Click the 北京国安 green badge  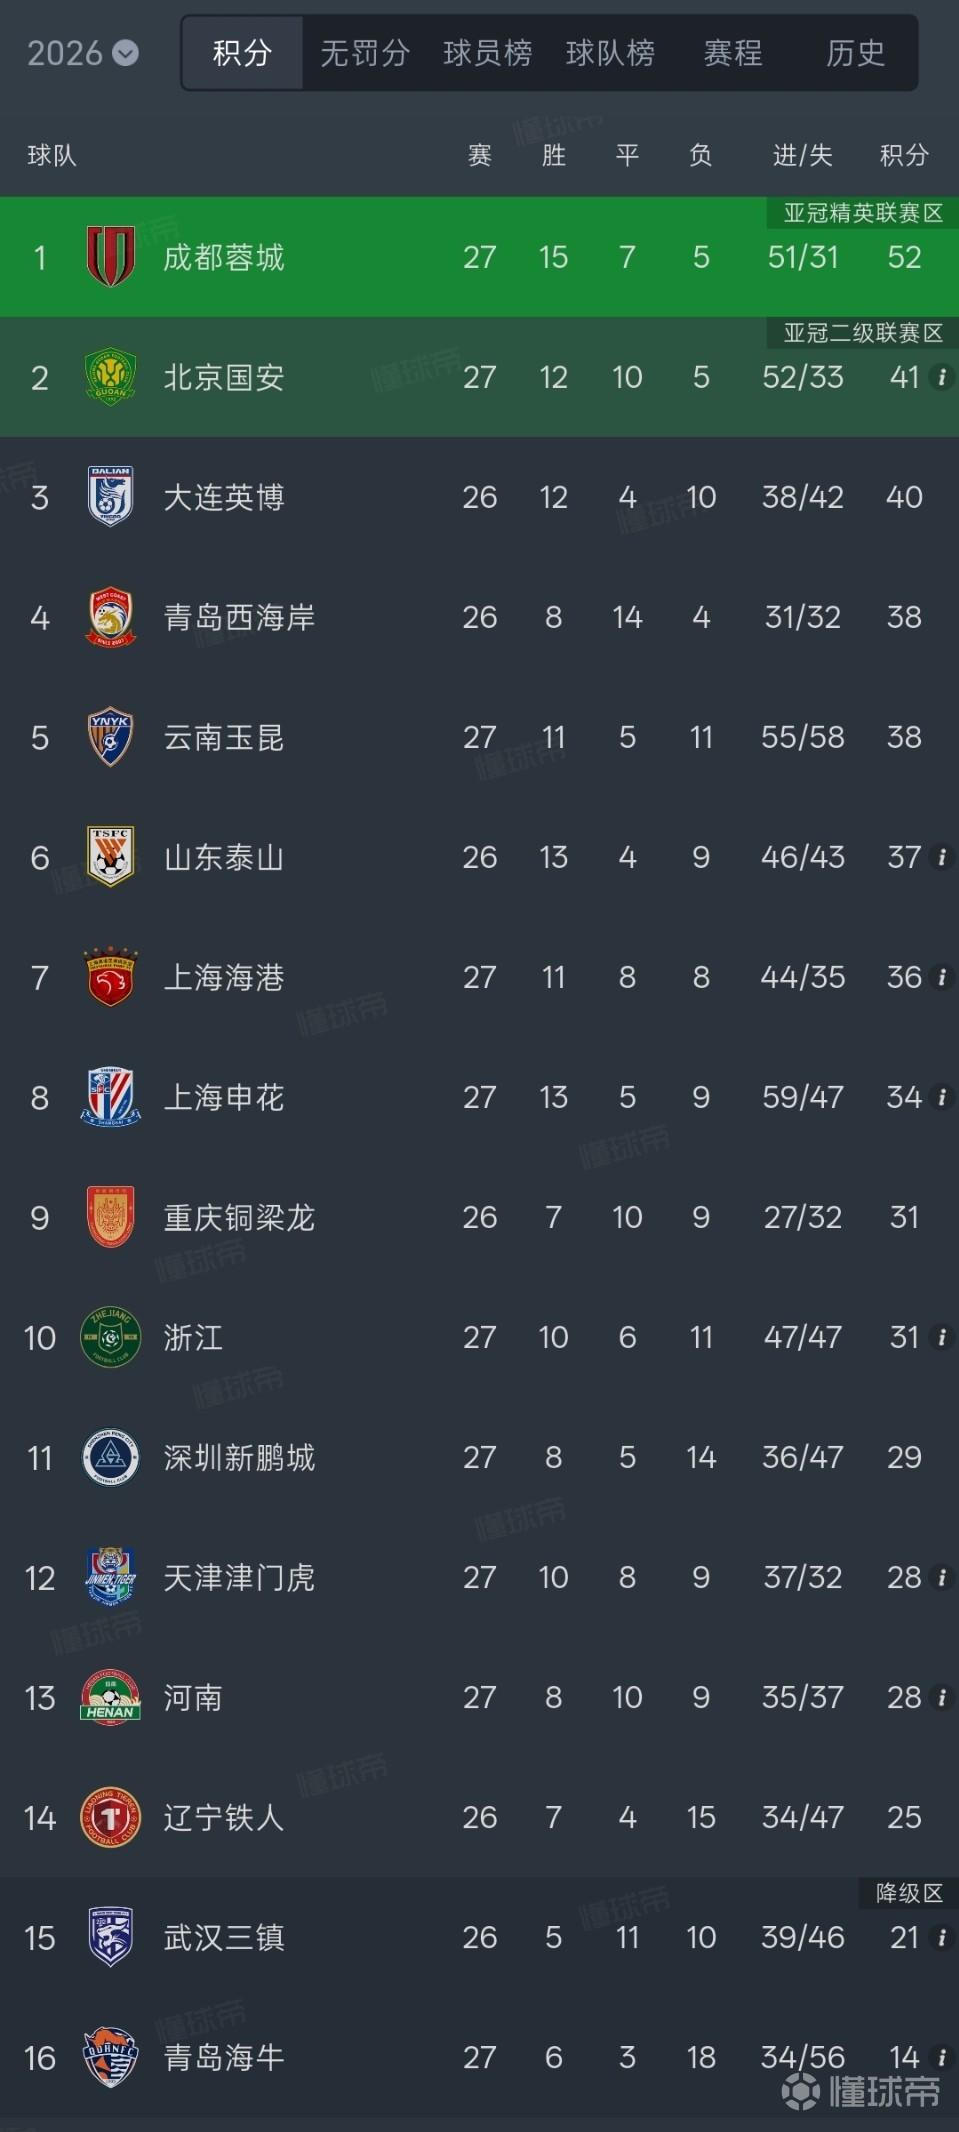point(111,377)
